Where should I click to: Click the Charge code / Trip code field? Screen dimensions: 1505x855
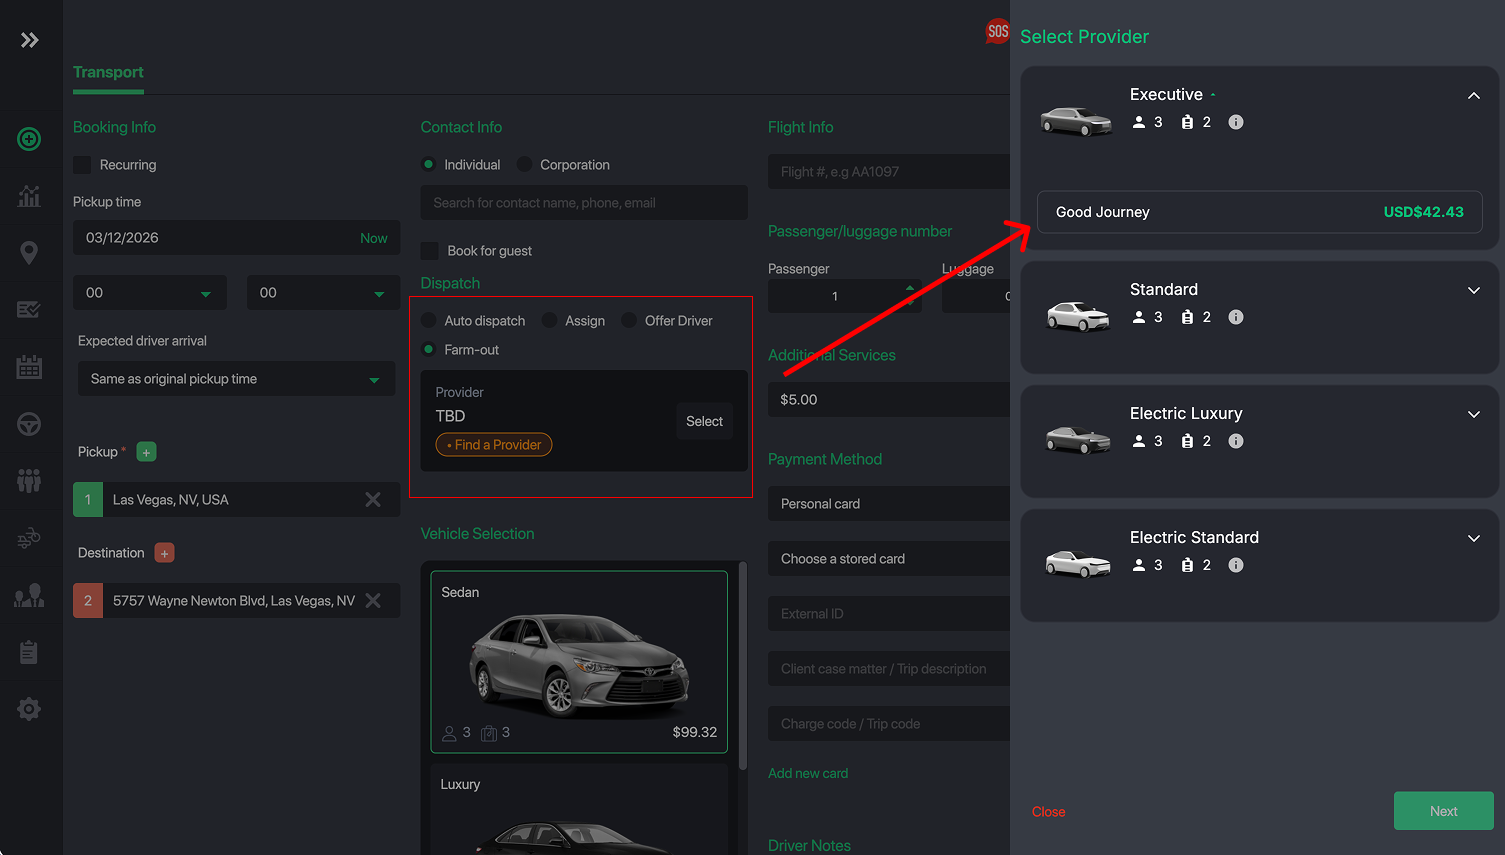click(x=888, y=724)
